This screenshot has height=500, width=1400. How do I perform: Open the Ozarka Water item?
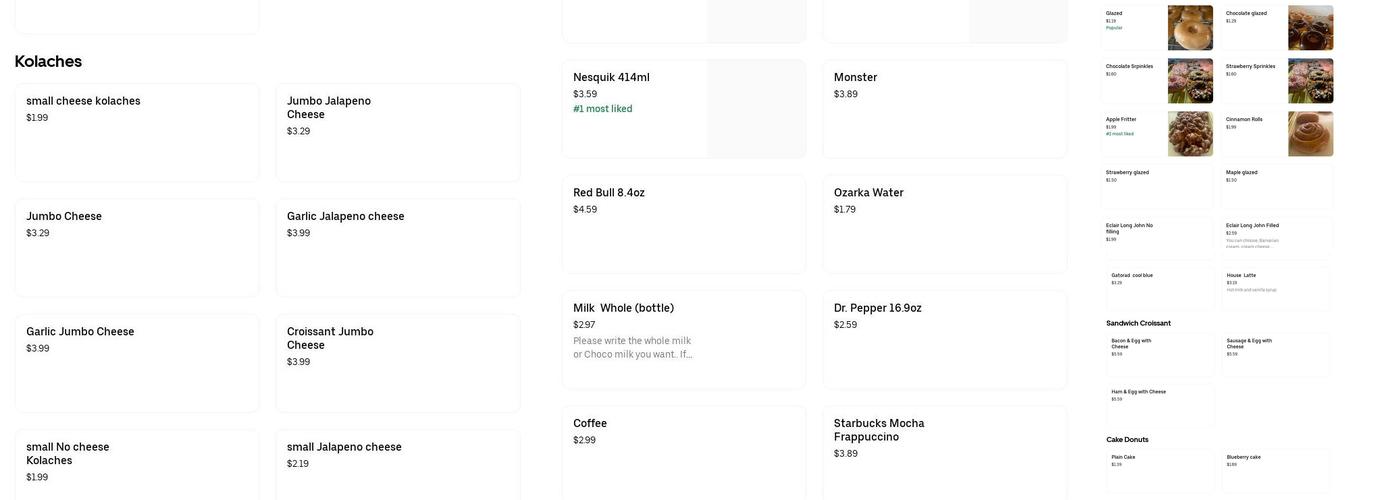coord(944,223)
